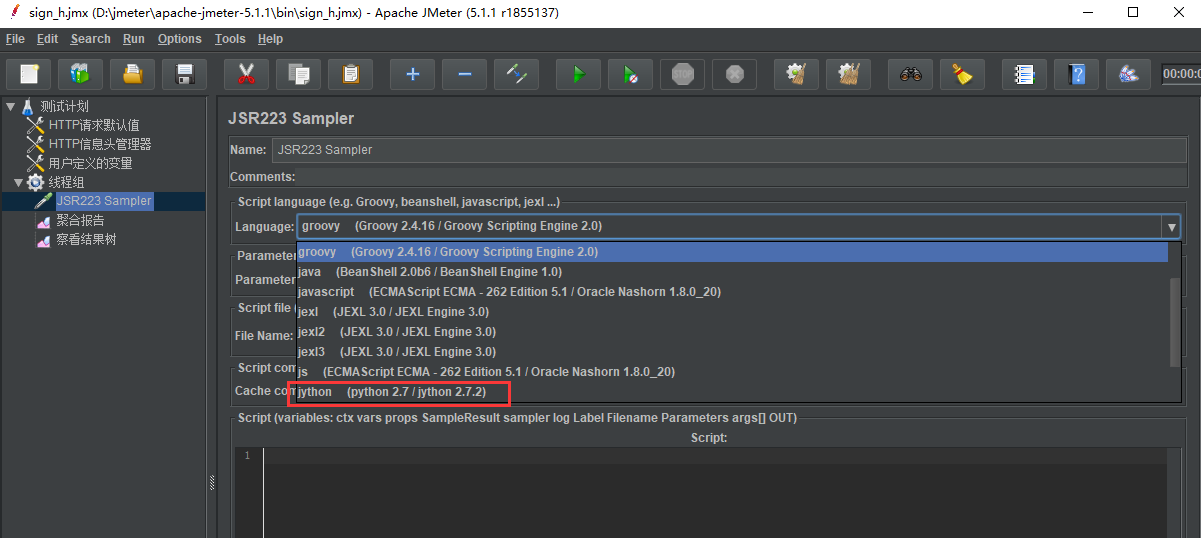Click the rightmost toolbar icon beside timer
Viewport: 1201px width, 538px height.
[1128, 74]
